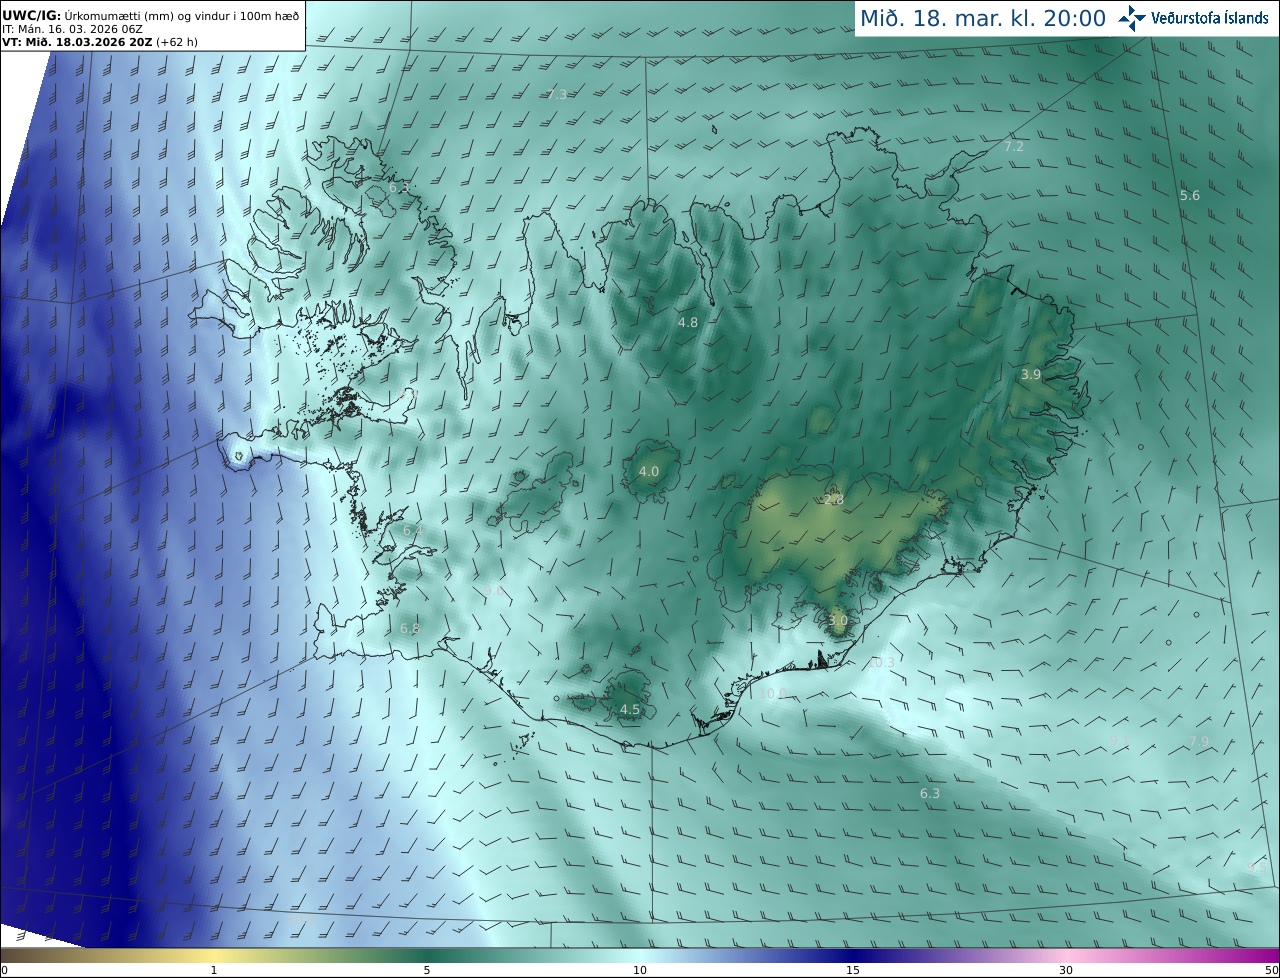Screen dimensions: 1280x978
Task: Click the 'IT: Mán. 16. 03. 2026 06Z' line
Action: pos(72,29)
